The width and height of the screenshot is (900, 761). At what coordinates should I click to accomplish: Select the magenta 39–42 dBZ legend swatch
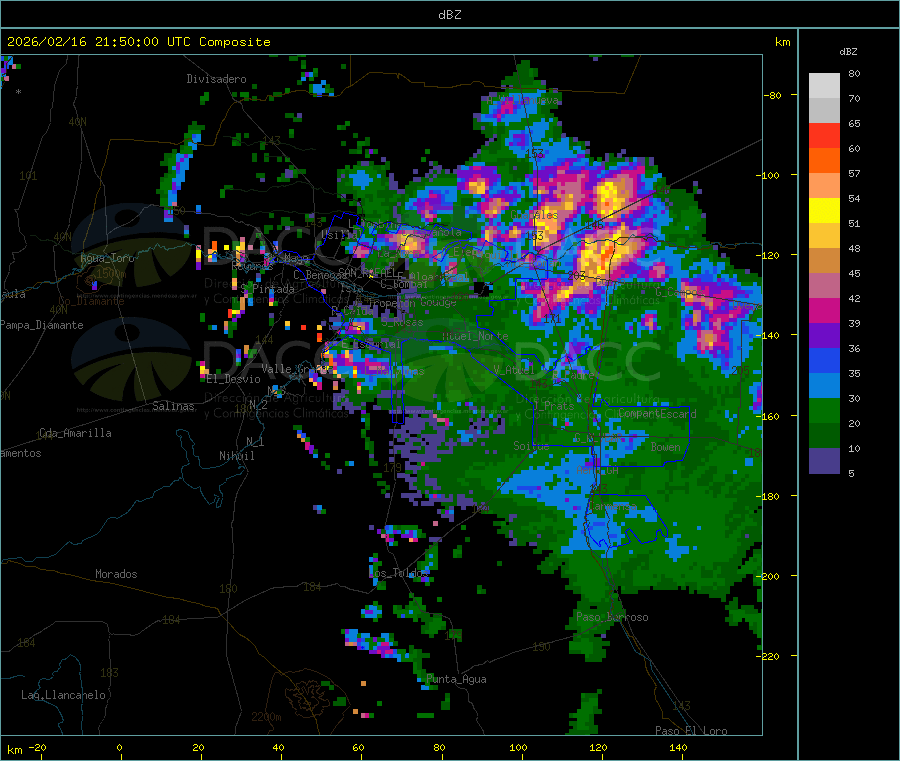click(x=824, y=311)
